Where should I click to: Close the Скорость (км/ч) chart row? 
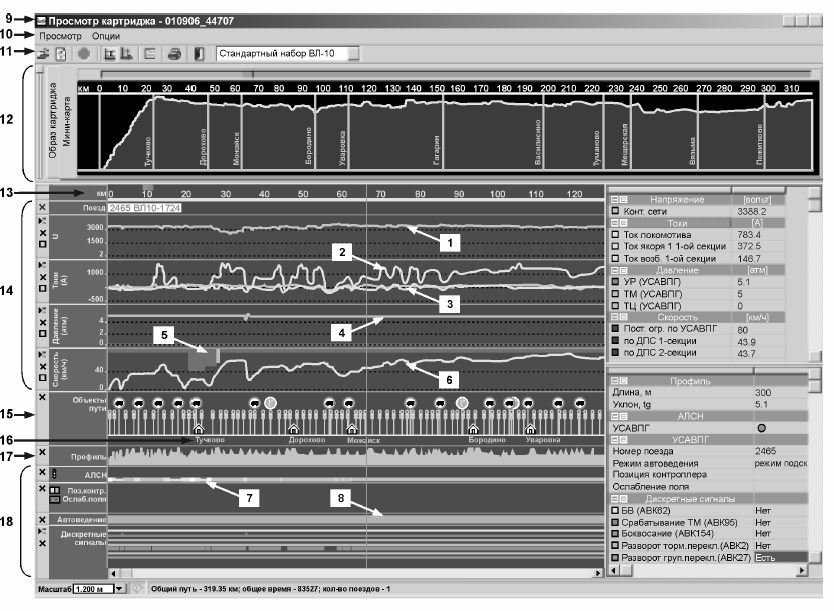[43, 366]
